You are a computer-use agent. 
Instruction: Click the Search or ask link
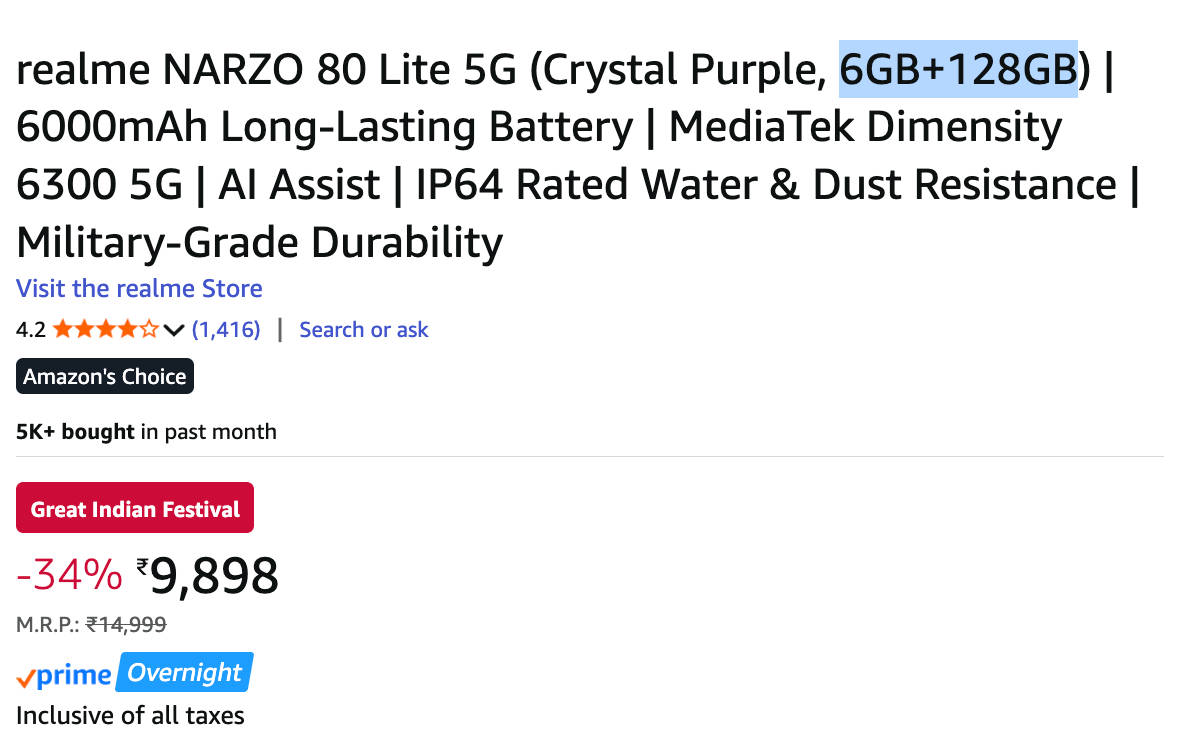(x=363, y=329)
